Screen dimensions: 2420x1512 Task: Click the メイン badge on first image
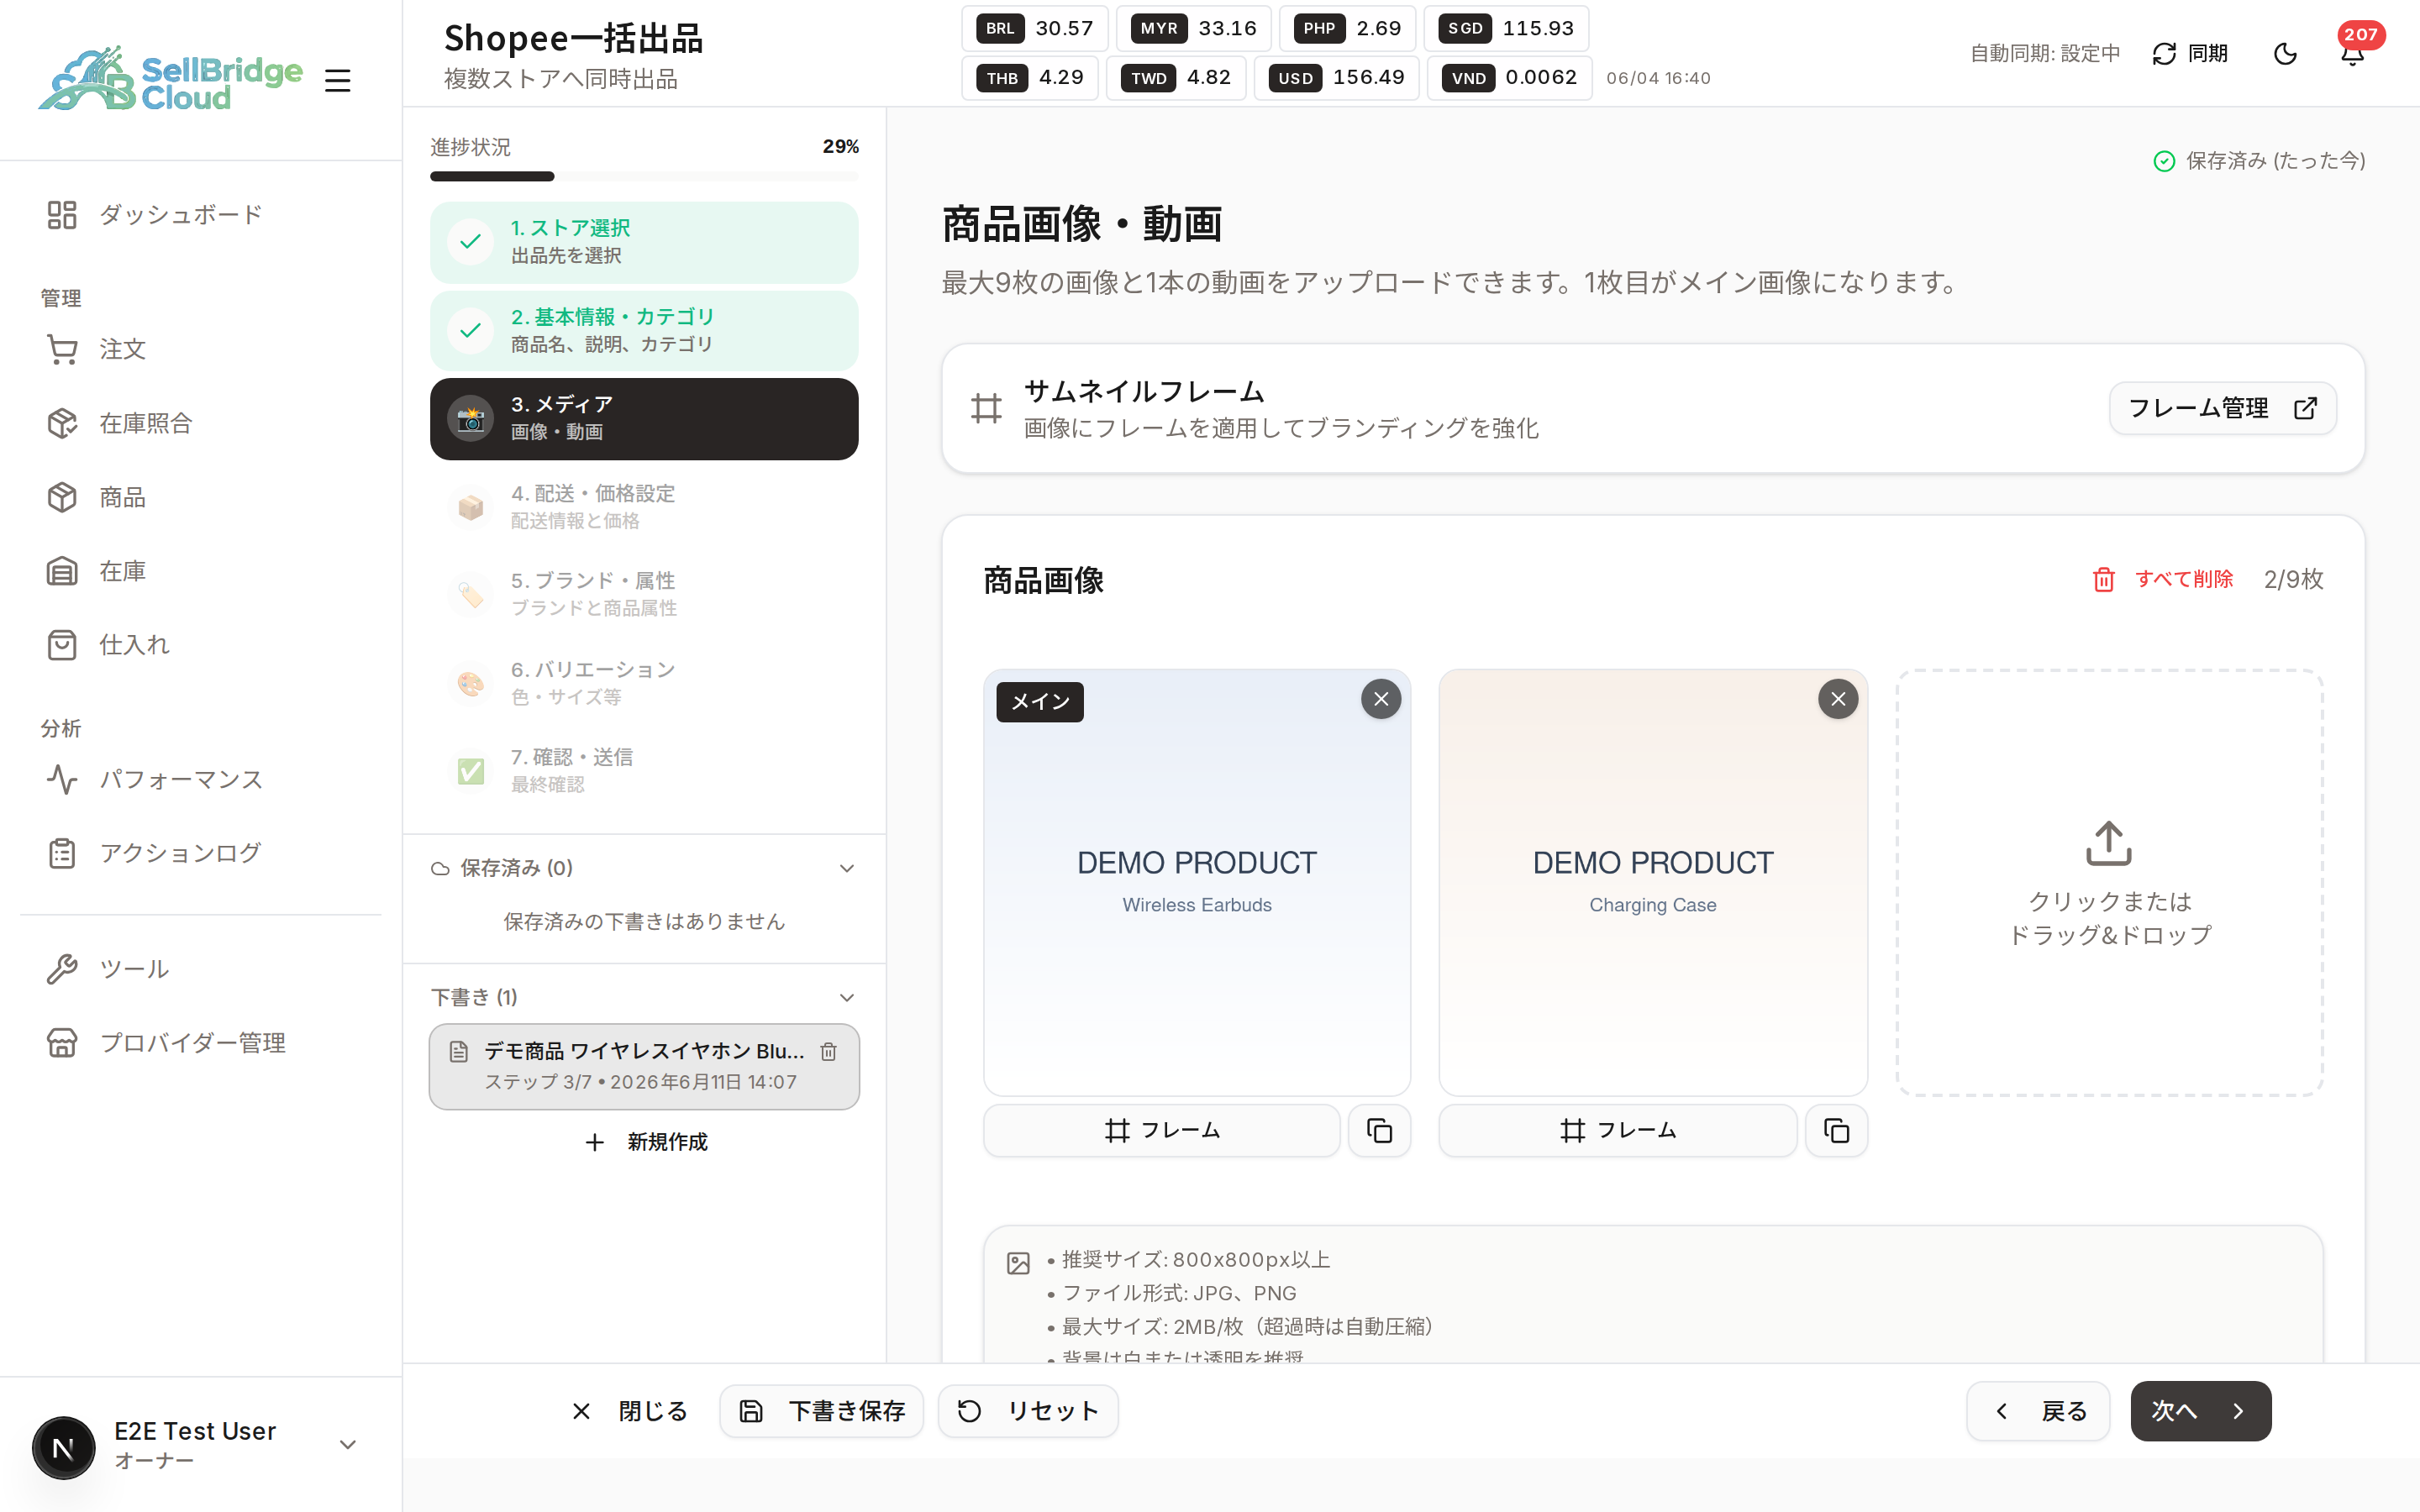point(1040,702)
